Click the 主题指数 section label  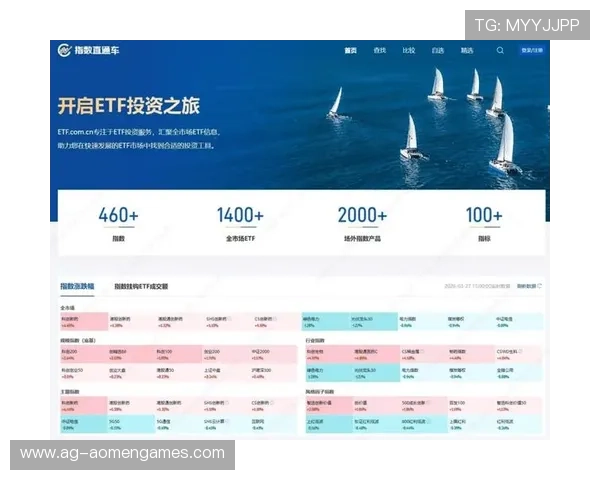(x=70, y=392)
